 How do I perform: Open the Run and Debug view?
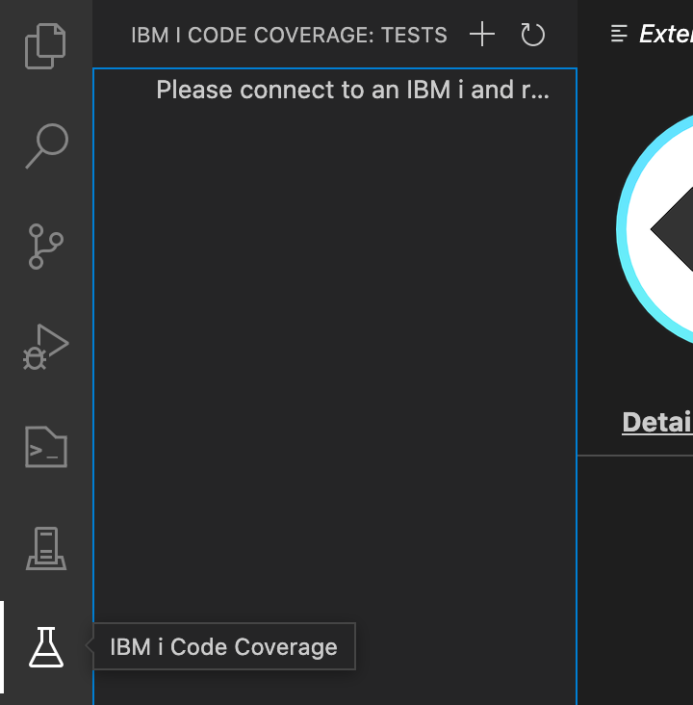click(x=46, y=347)
